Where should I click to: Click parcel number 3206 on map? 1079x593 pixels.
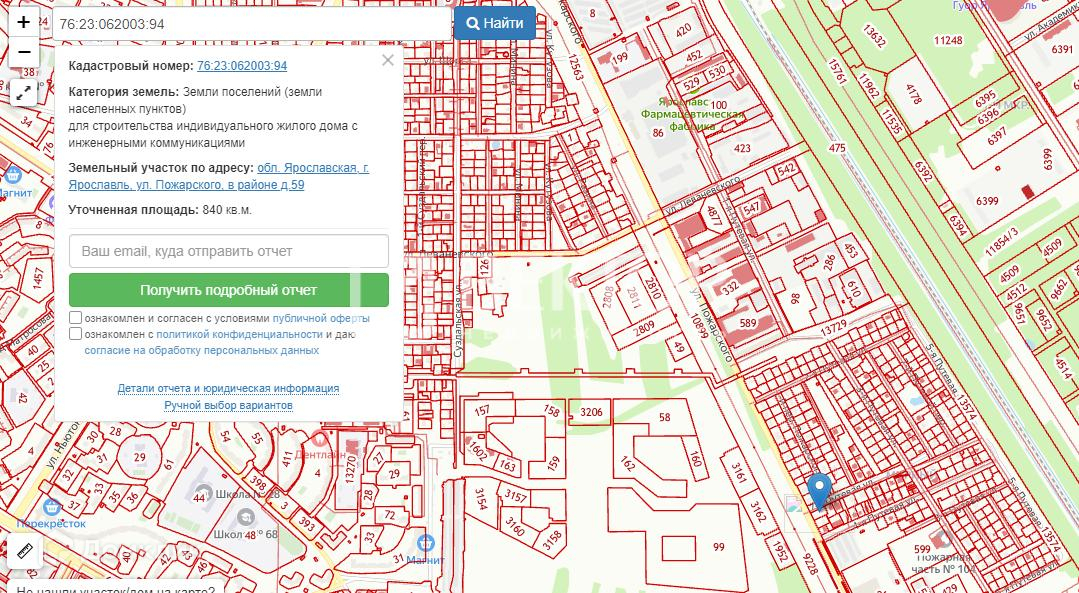click(591, 413)
